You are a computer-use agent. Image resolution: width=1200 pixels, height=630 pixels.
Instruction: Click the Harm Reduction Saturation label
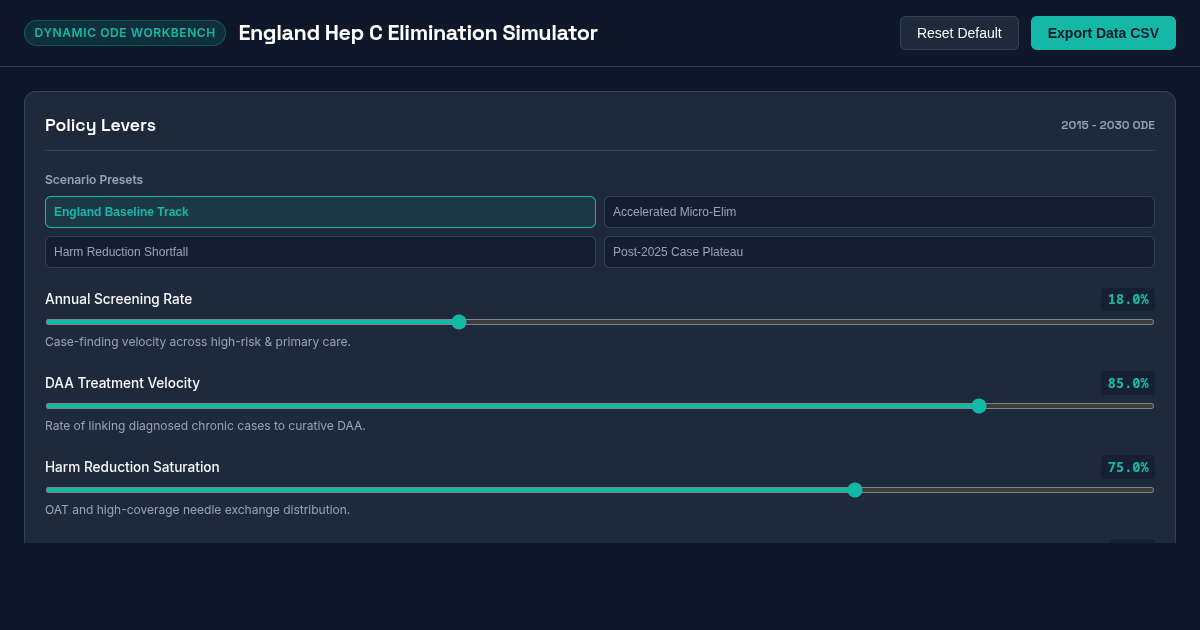(x=132, y=467)
